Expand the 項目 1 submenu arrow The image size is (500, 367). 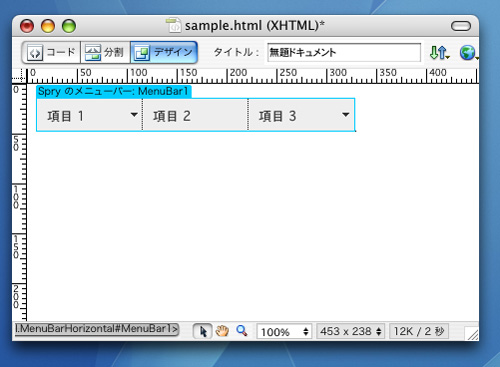tap(134, 115)
